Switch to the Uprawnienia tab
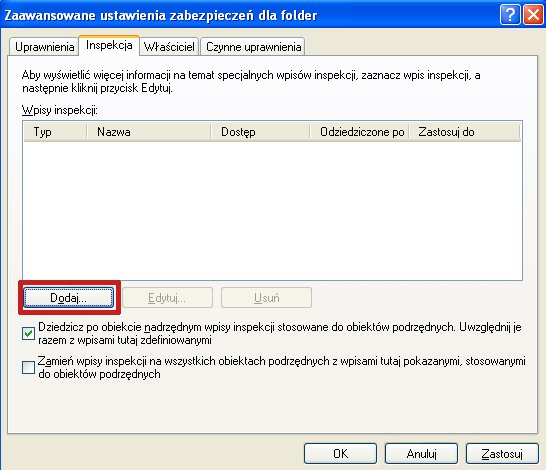 [44, 47]
